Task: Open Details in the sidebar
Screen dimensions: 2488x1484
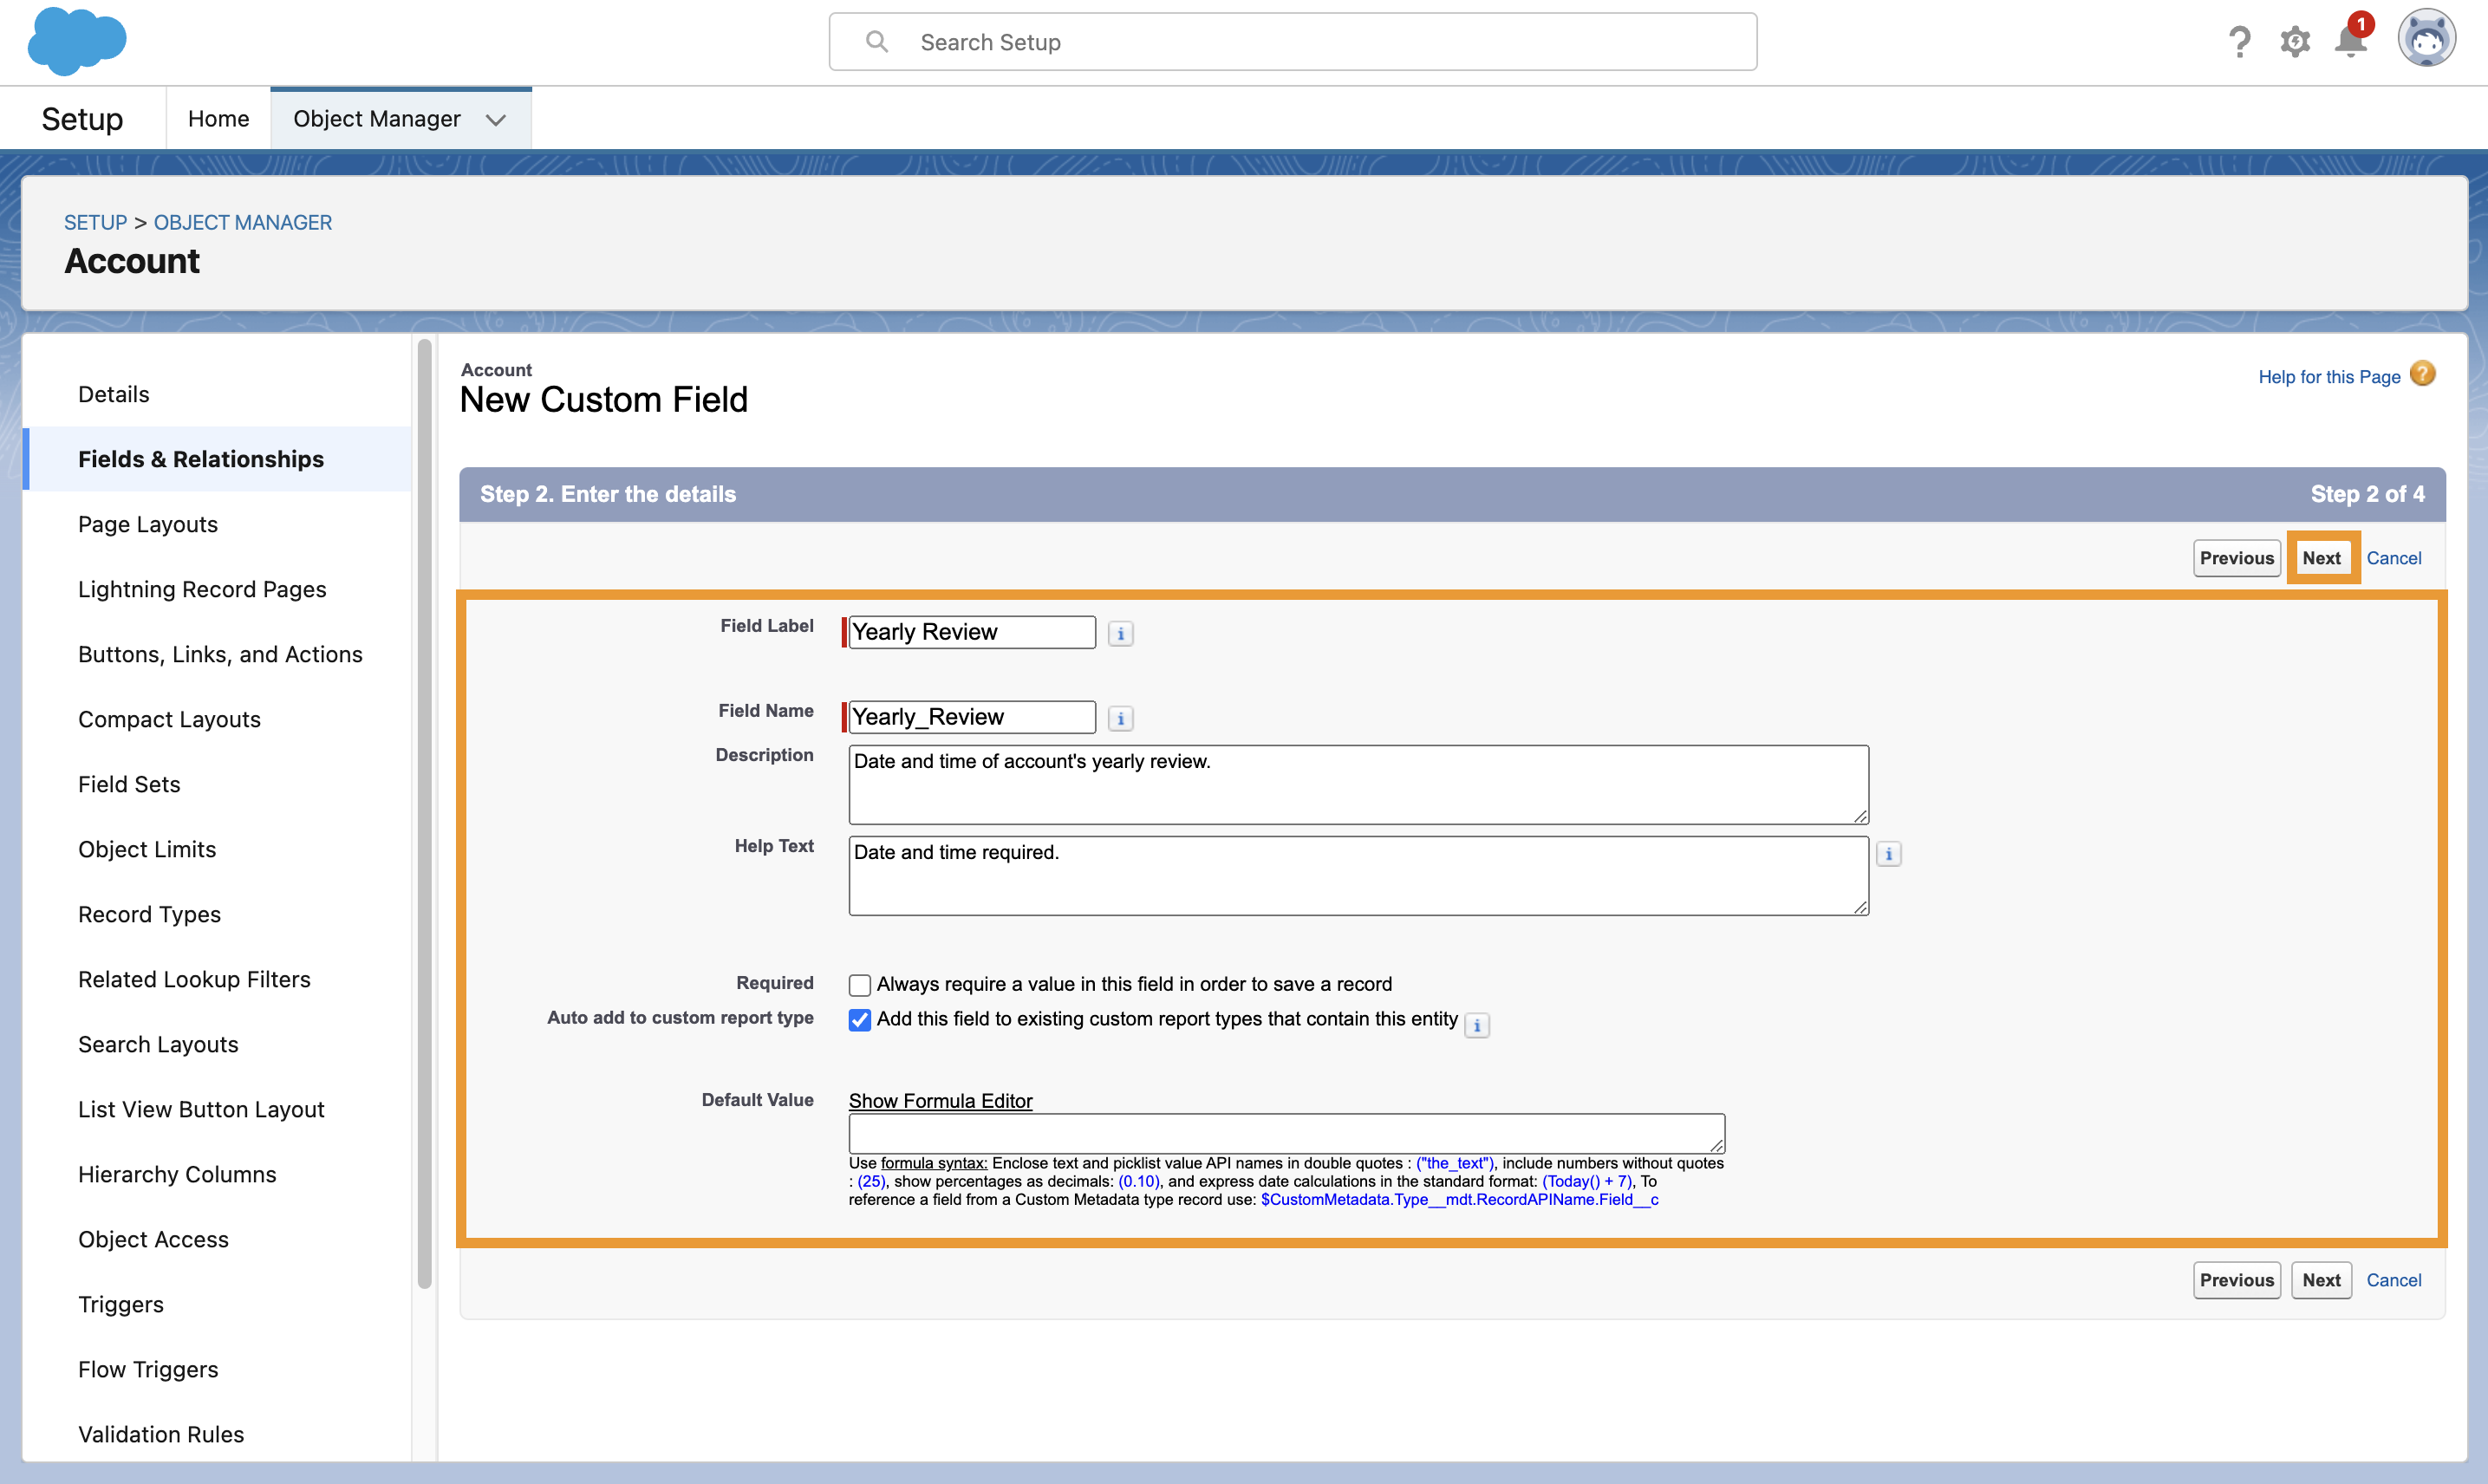Action: pyautogui.click(x=114, y=394)
